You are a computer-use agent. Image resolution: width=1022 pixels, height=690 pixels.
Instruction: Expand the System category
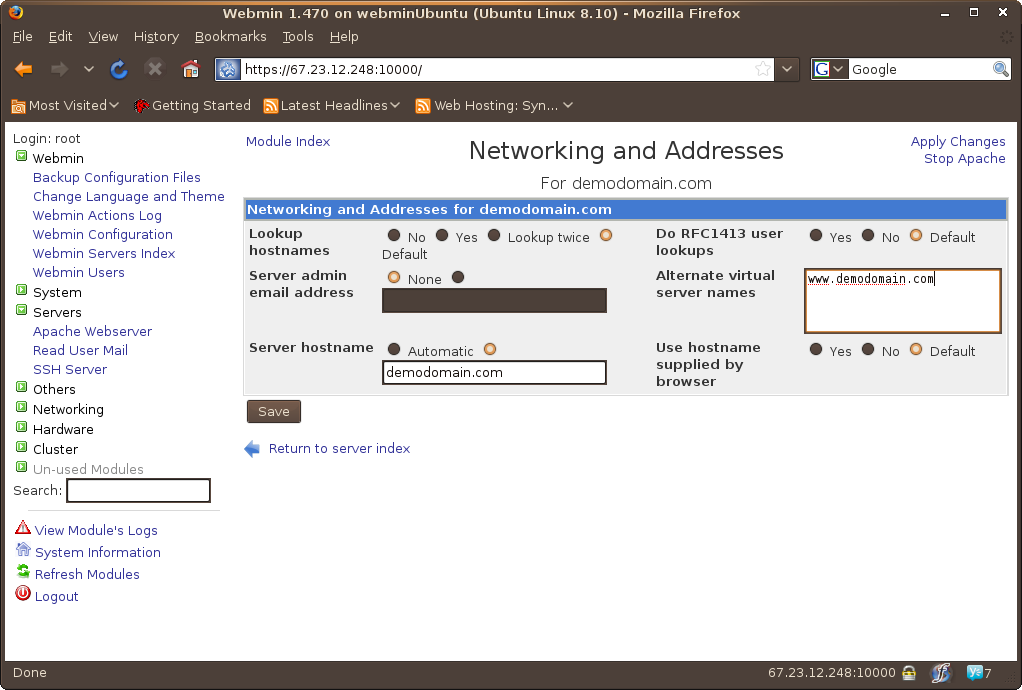tap(22, 291)
